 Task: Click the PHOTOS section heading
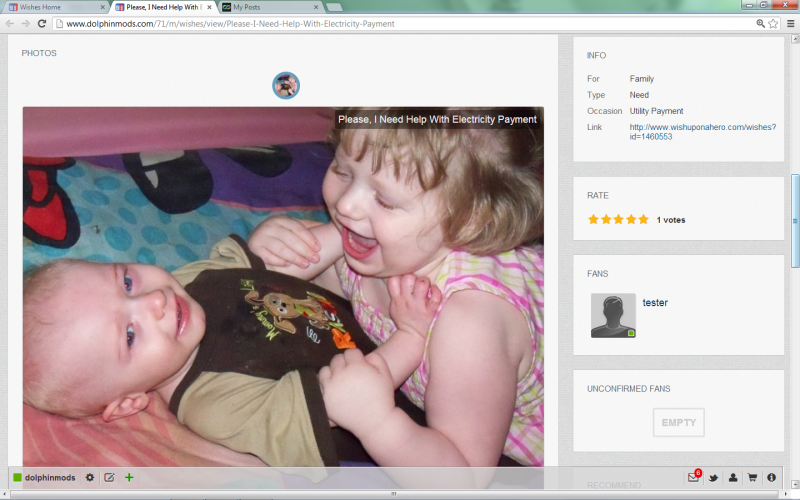point(39,53)
